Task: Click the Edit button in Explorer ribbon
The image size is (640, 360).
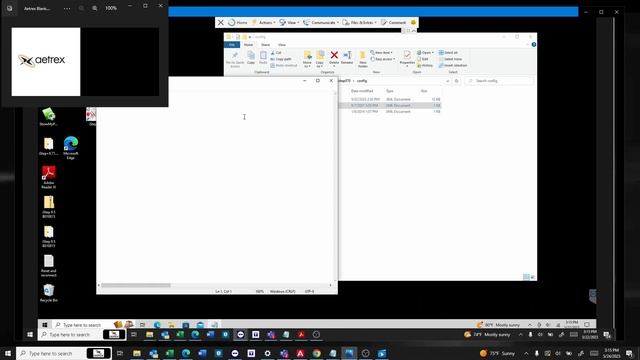Action: [x=422, y=59]
